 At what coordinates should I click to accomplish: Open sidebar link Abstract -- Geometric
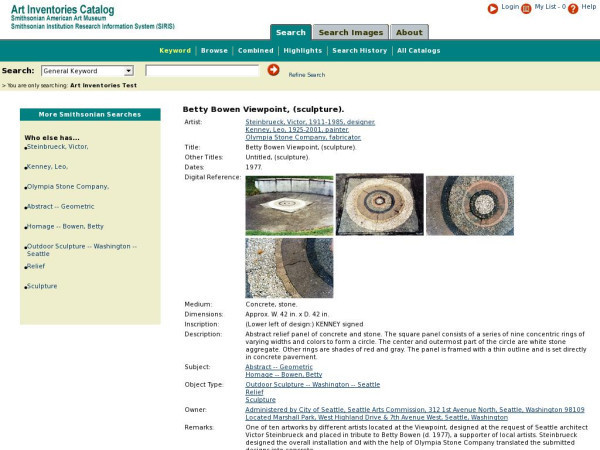click(60, 206)
